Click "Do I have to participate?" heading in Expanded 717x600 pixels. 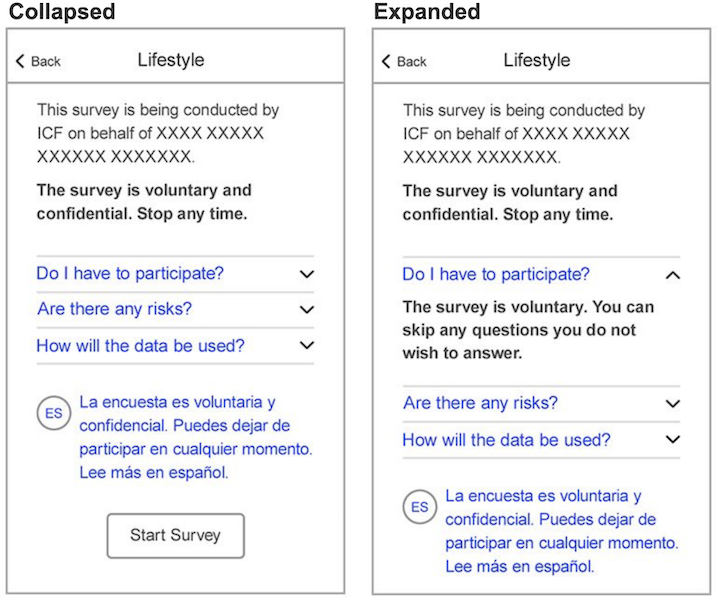[496, 274]
